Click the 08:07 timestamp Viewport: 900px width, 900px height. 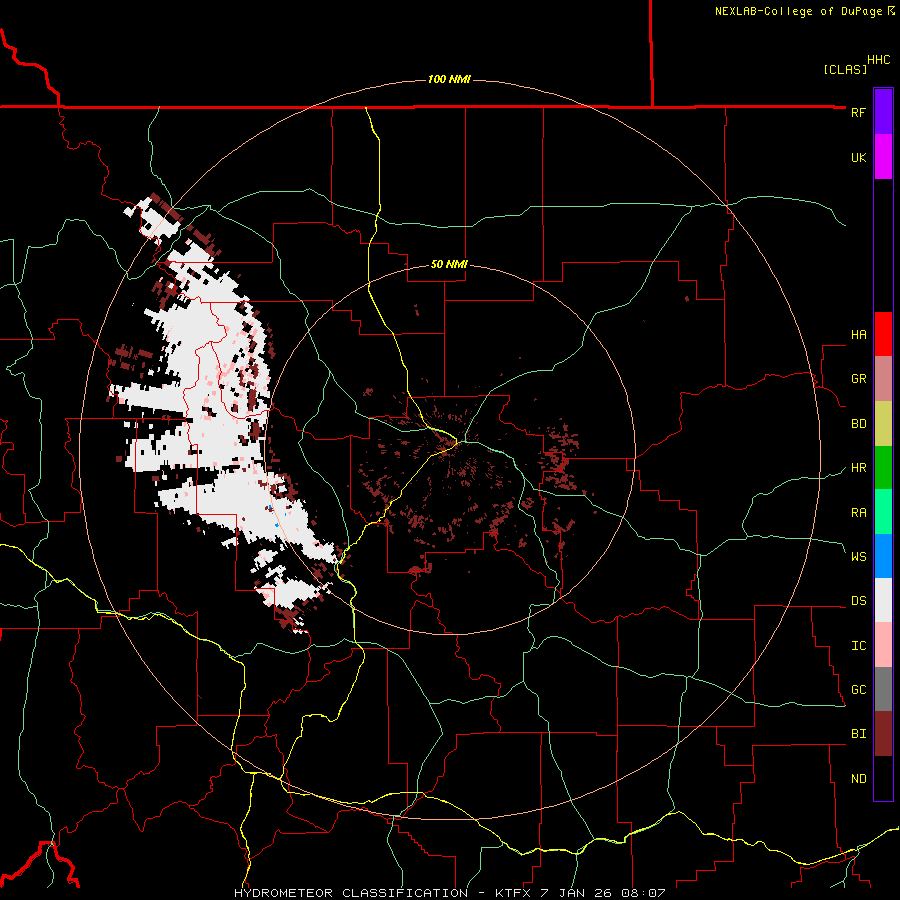pos(643,893)
